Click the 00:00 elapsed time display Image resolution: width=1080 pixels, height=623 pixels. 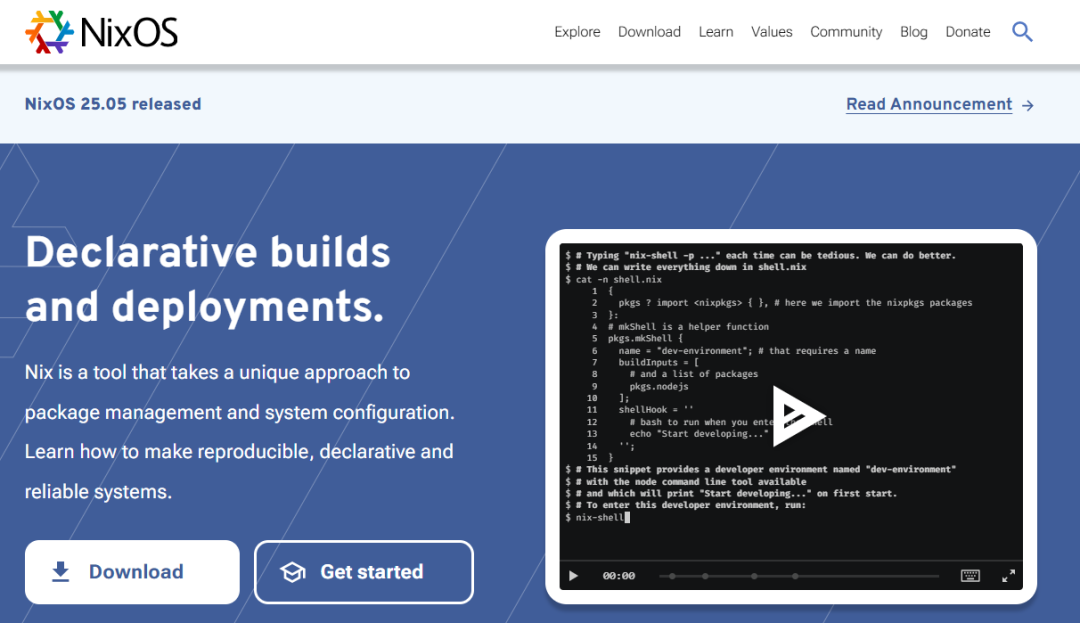619,576
